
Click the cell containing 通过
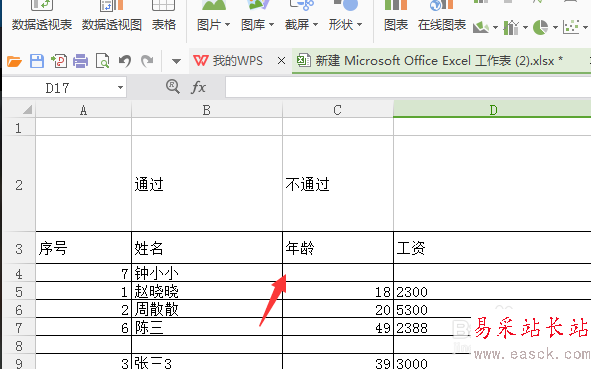tap(207, 184)
